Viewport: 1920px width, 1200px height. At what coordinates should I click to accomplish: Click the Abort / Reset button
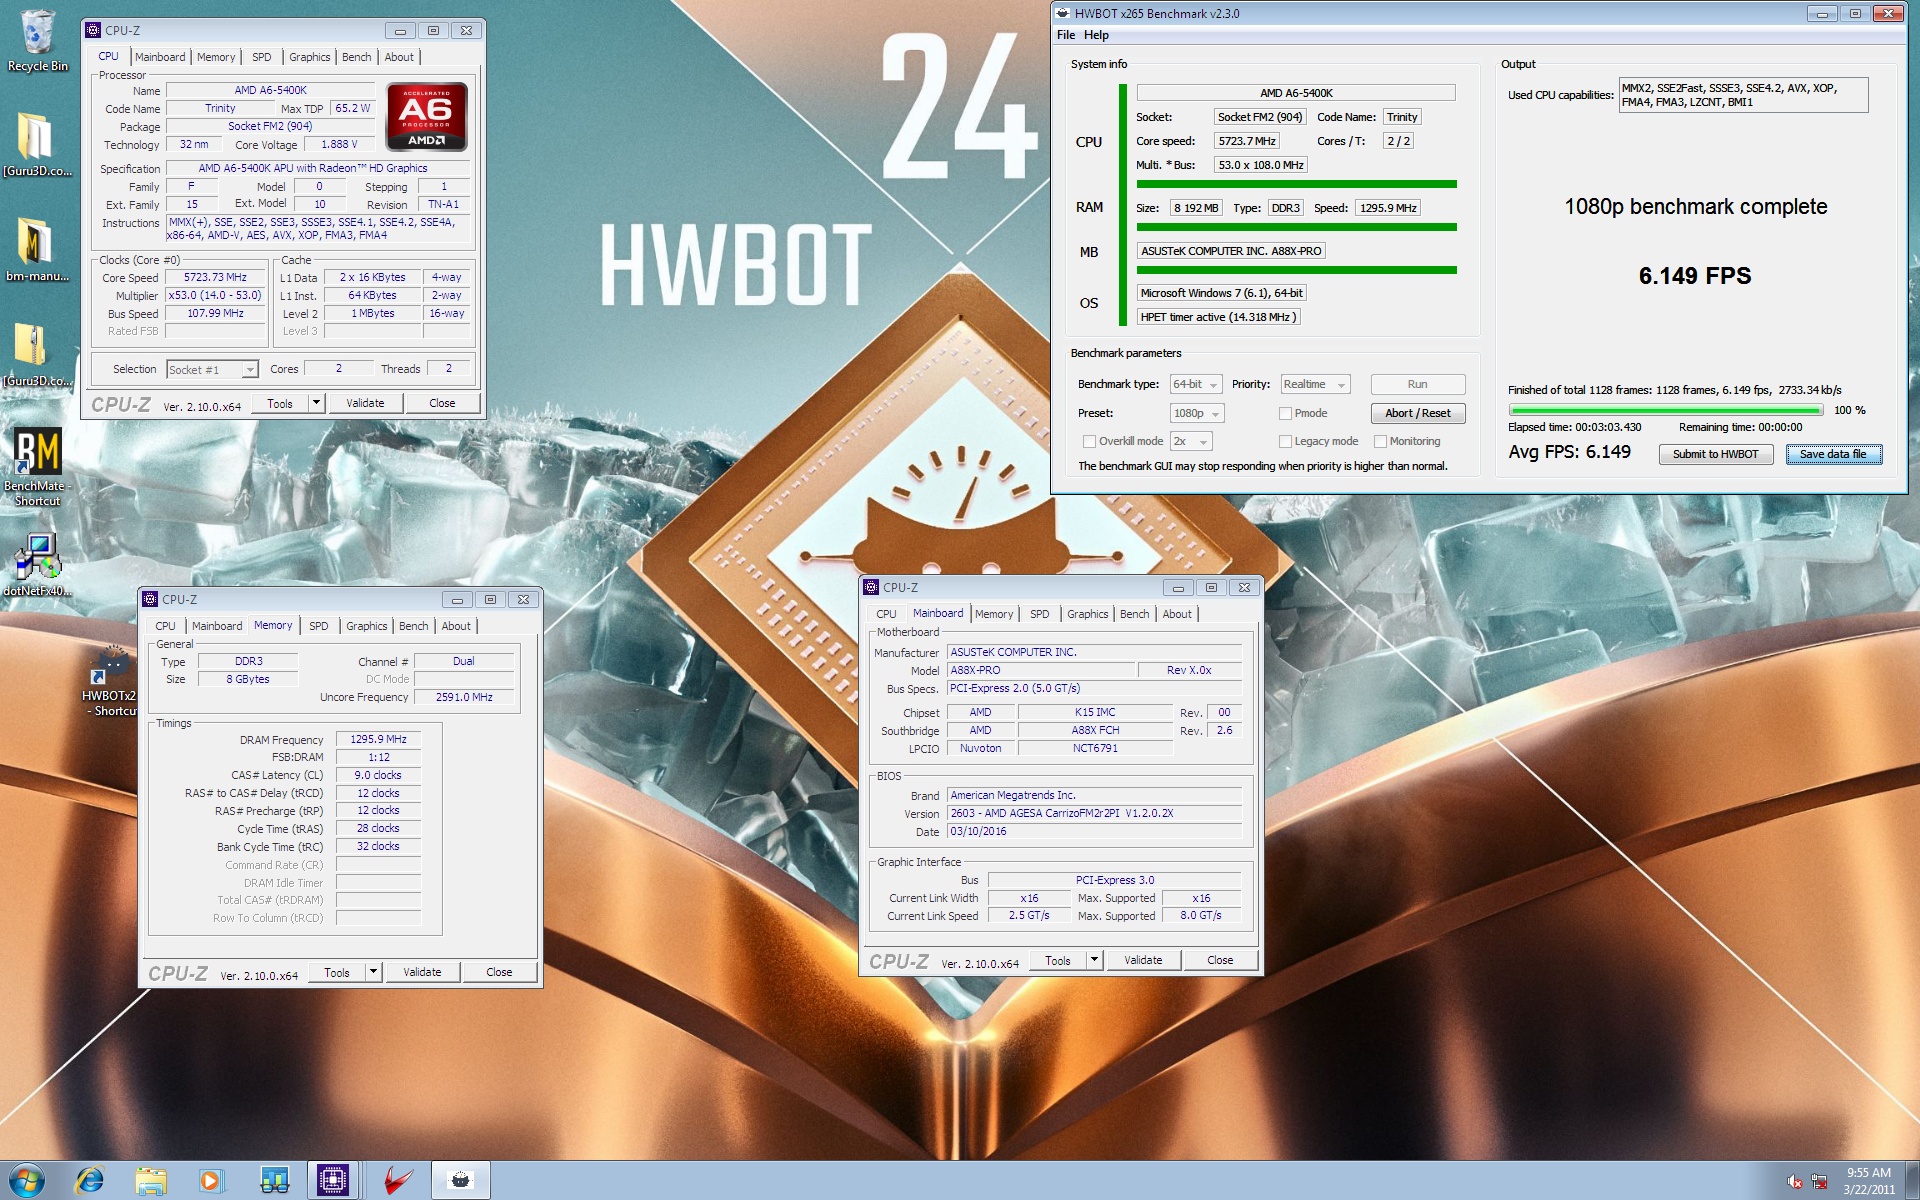1417,413
